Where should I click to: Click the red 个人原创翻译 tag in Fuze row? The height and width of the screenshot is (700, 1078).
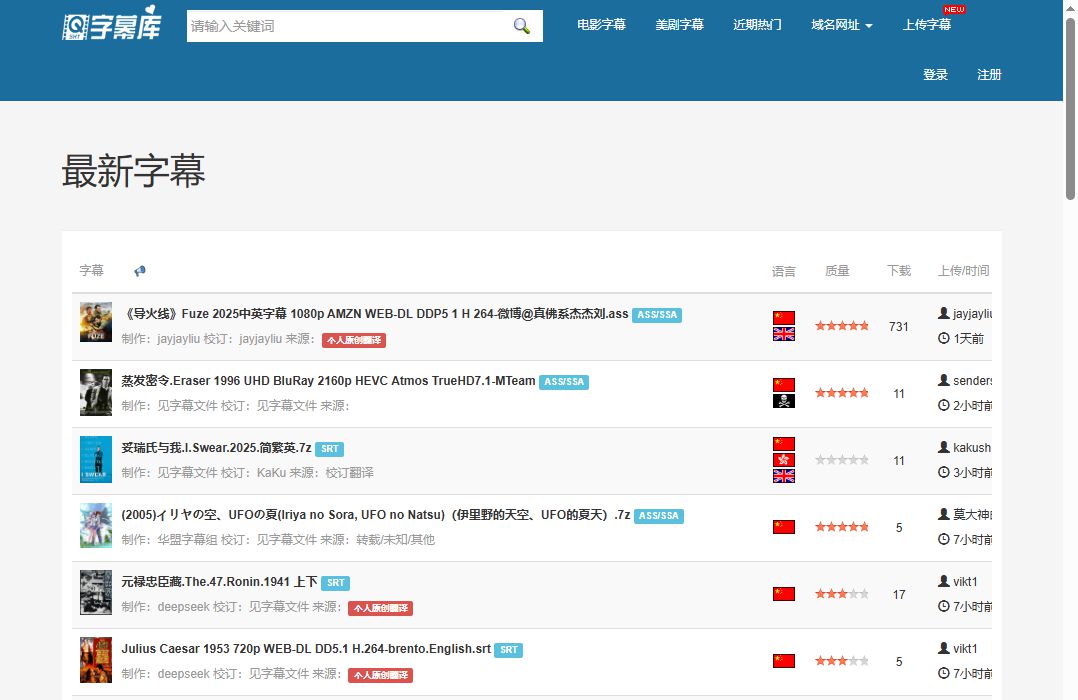[x=354, y=340]
